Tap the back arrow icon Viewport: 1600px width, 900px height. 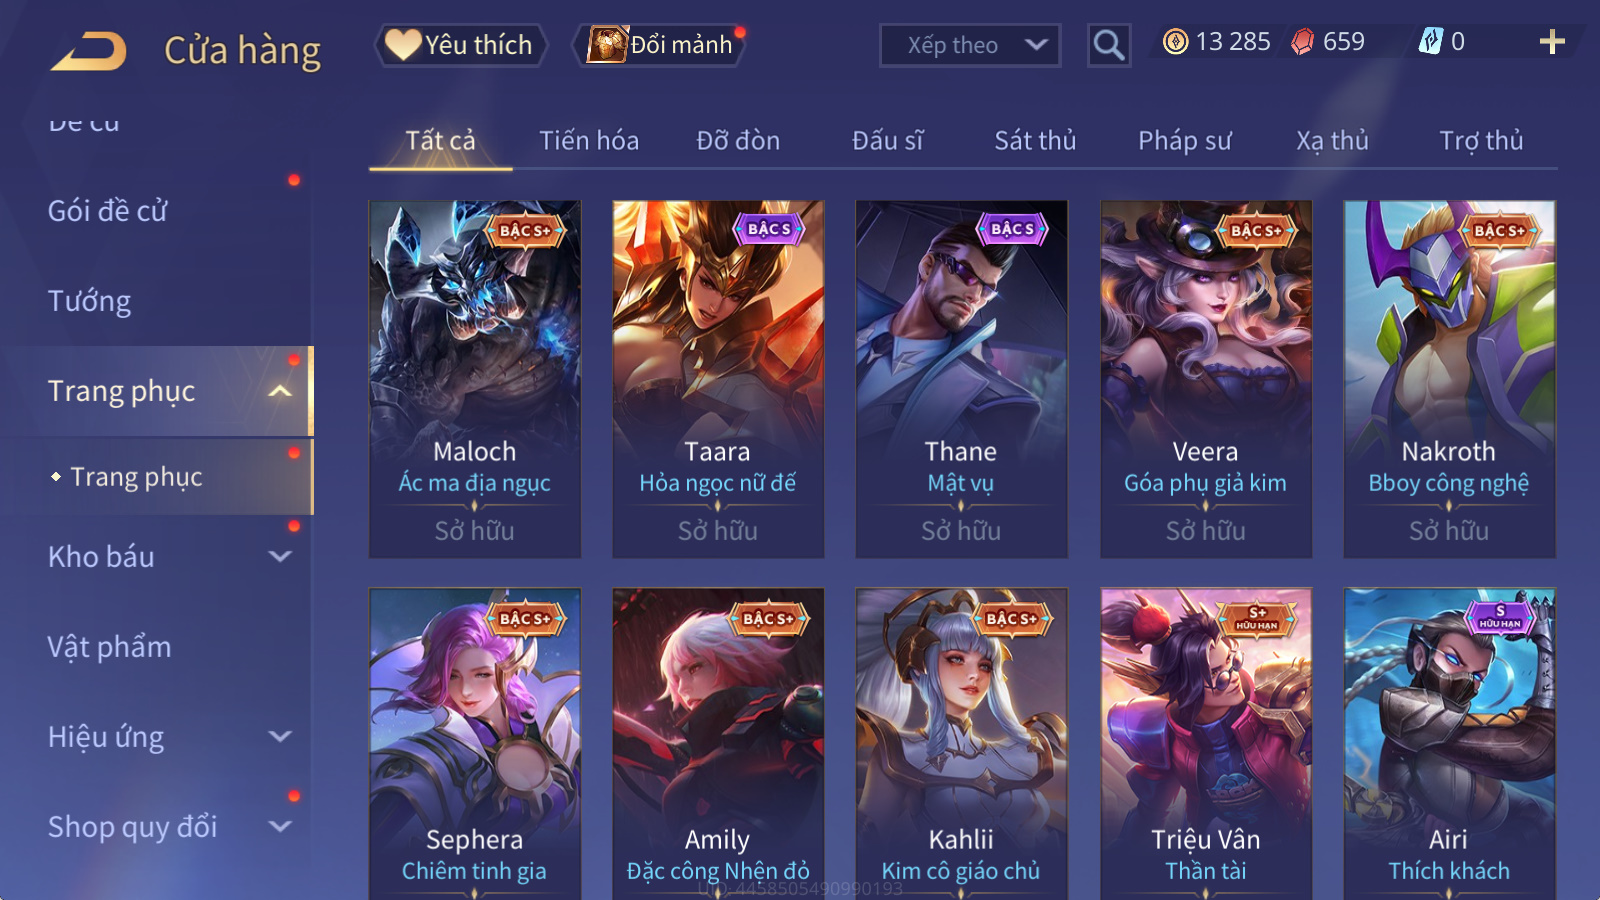click(89, 50)
